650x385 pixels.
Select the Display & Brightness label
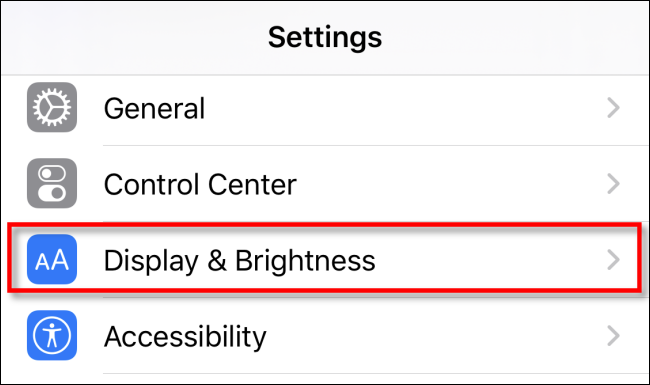[x=240, y=261]
